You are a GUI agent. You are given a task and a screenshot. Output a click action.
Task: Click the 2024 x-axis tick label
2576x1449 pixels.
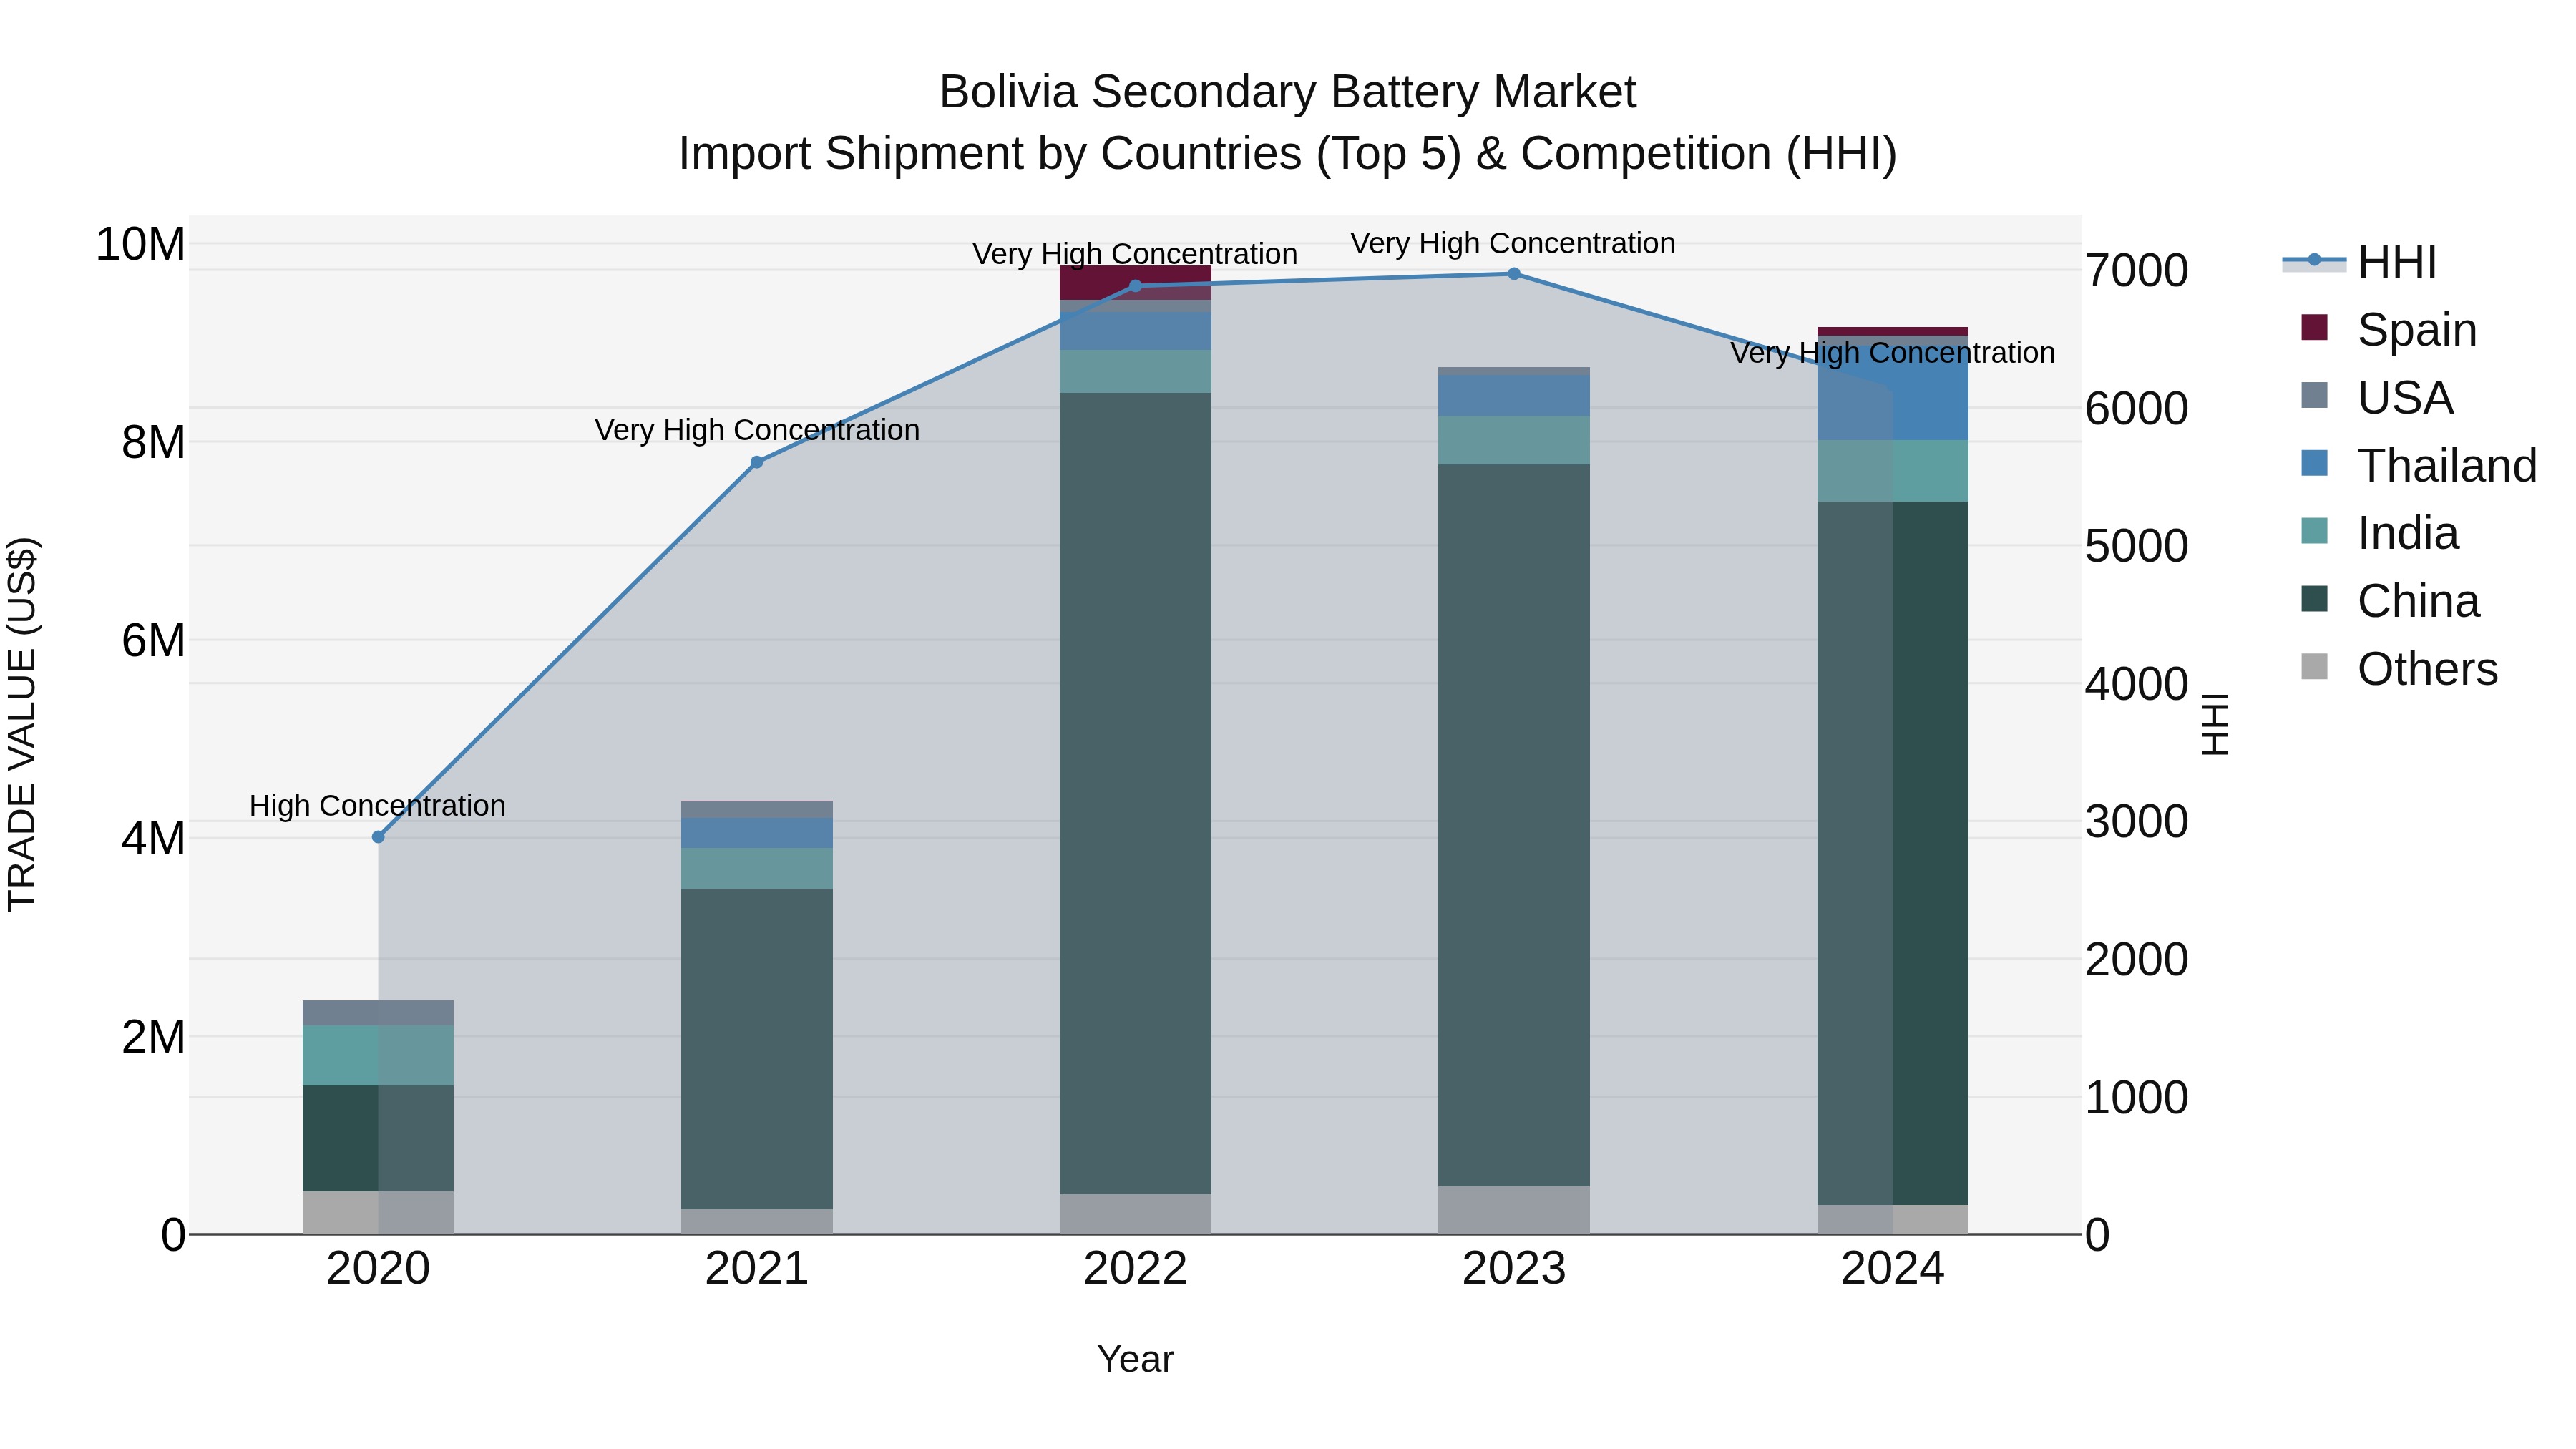click(1893, 1269)
